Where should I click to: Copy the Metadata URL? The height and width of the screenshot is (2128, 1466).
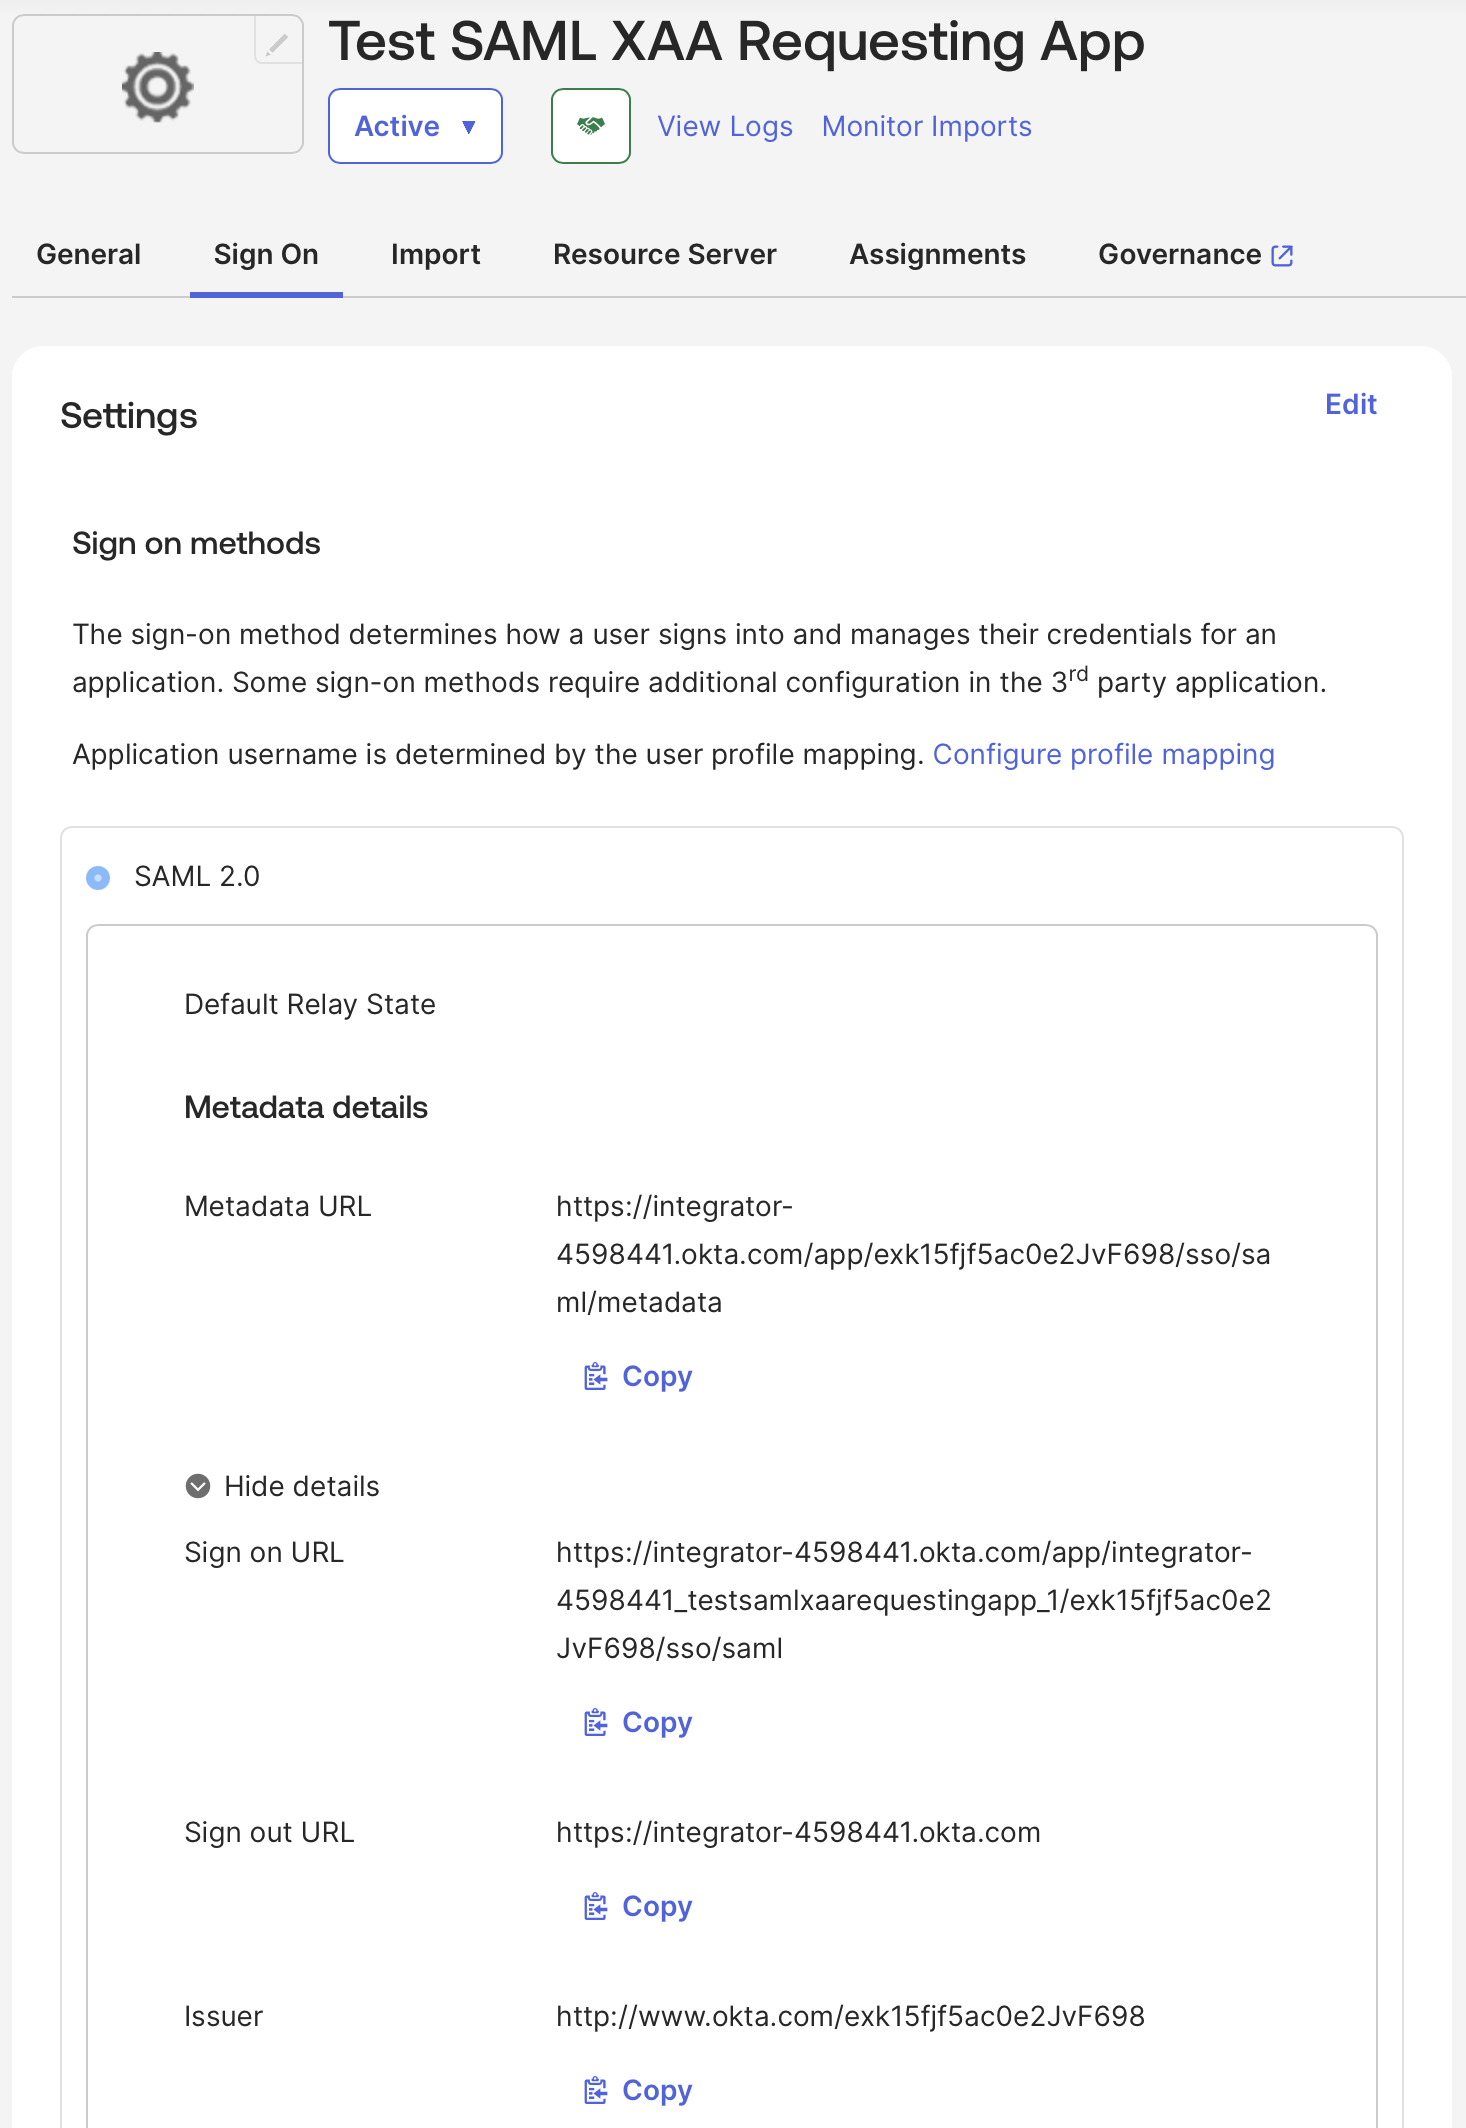coord(638,1377)
